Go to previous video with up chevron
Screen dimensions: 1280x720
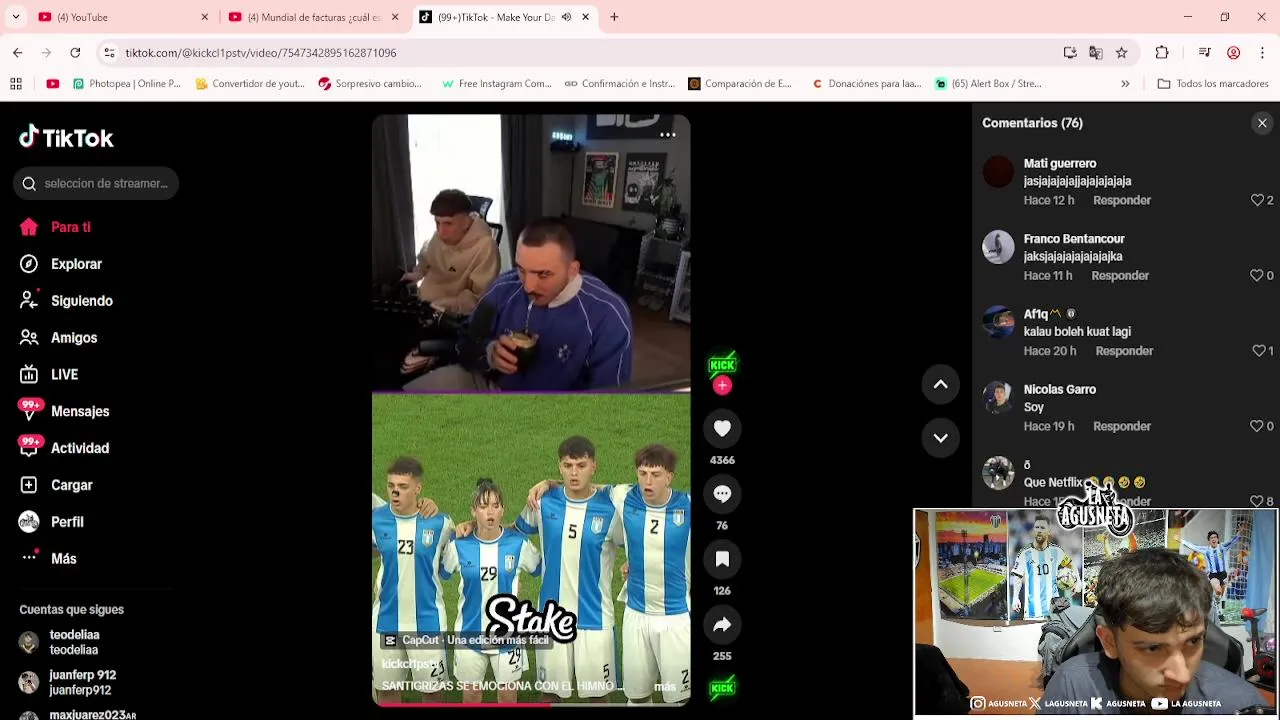coord(940,384)
